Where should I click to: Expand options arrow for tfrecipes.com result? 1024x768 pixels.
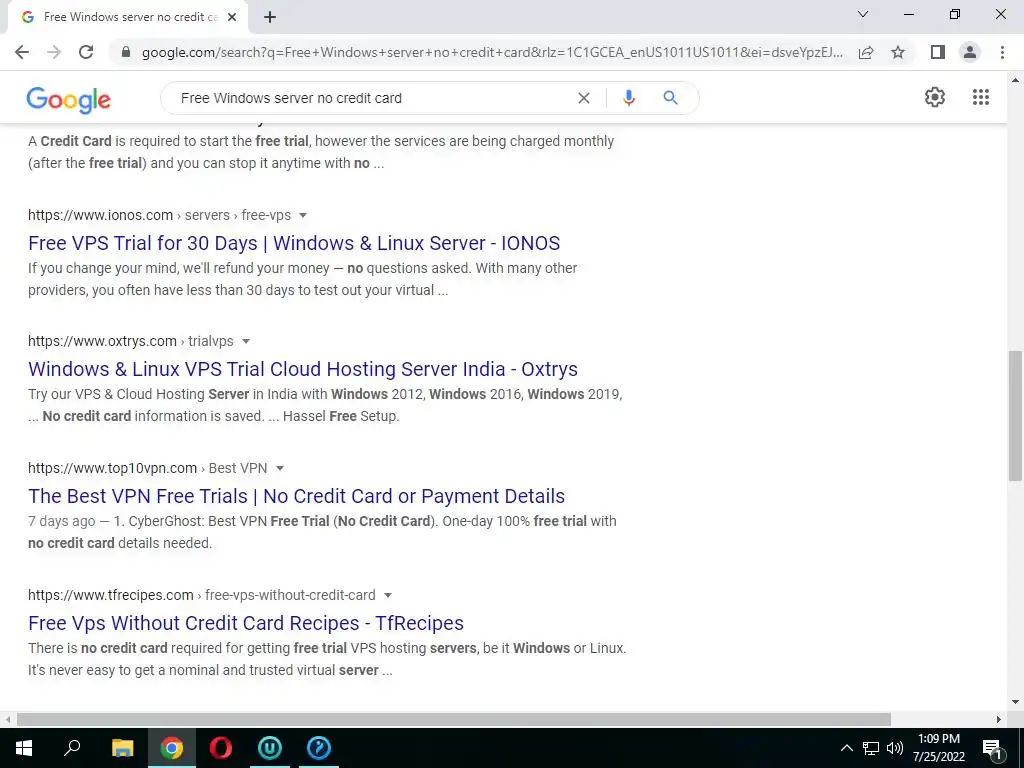point(387,596)
